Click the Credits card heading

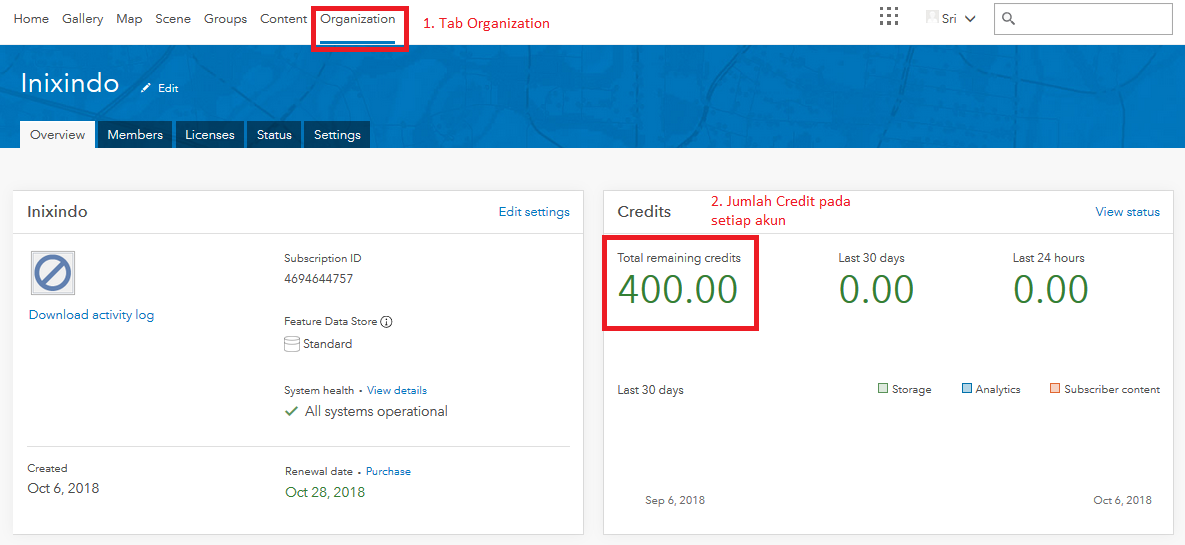coord(644,212)
